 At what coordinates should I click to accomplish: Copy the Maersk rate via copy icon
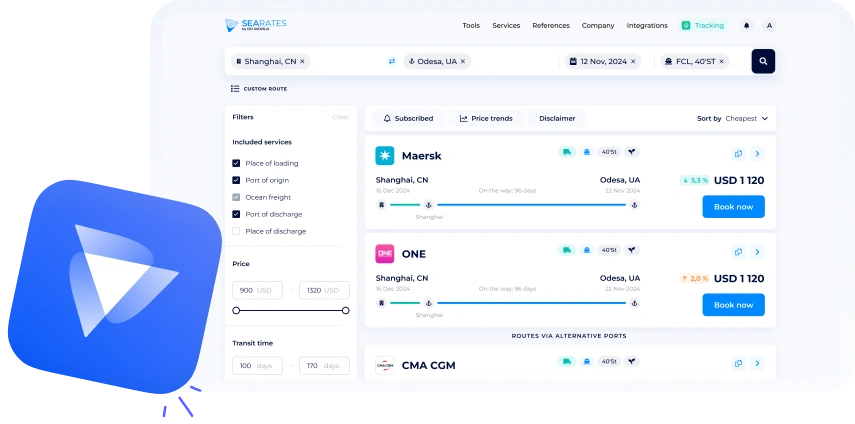[x=738, y=154]
